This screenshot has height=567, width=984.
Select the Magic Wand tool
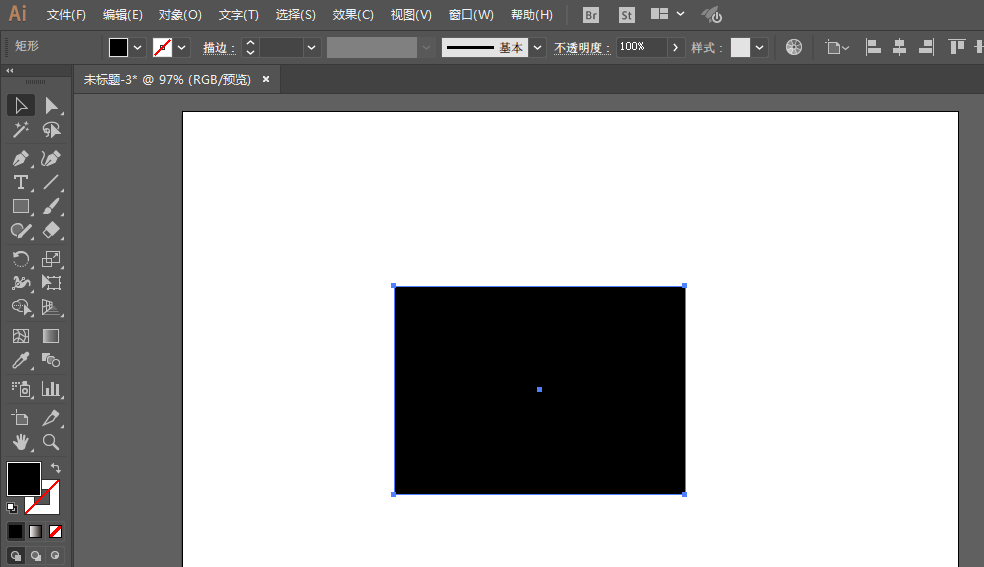coord(21,130)
